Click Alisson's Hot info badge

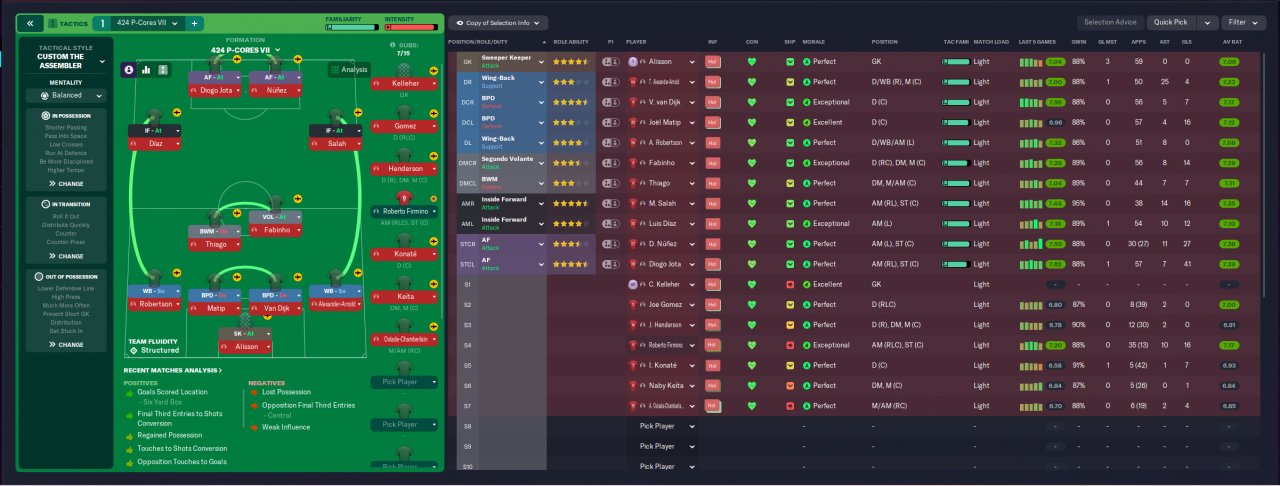[713, 61]
